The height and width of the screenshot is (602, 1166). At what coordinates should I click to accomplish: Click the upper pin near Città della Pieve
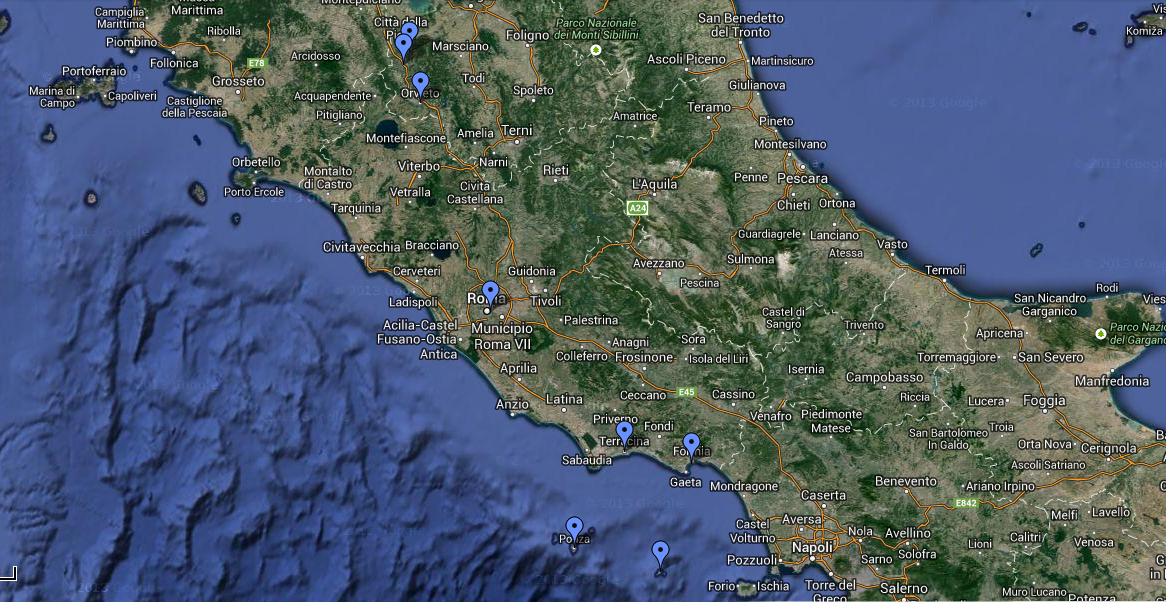tap(410, 30)
